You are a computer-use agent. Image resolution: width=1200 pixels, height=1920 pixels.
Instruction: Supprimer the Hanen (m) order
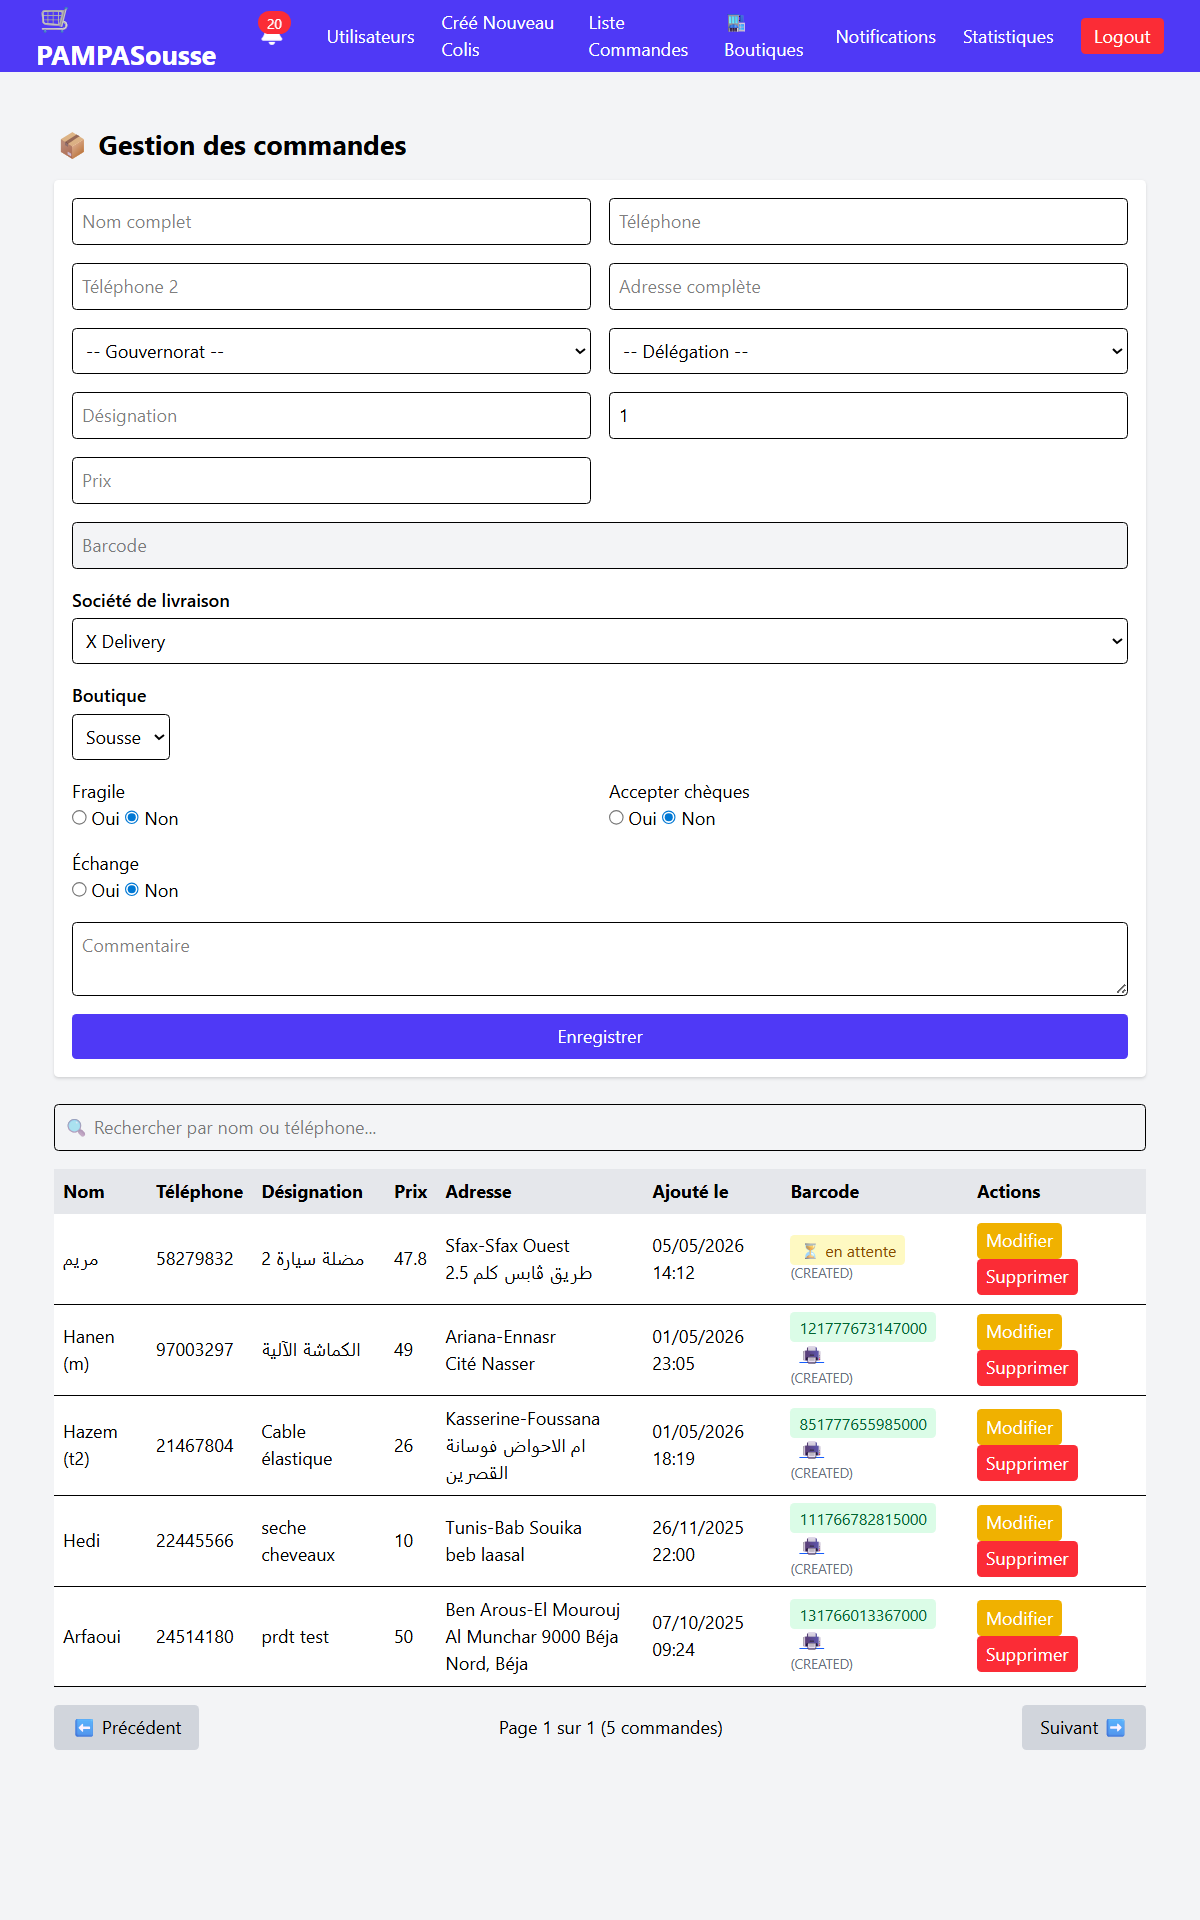(1027, 1367)
